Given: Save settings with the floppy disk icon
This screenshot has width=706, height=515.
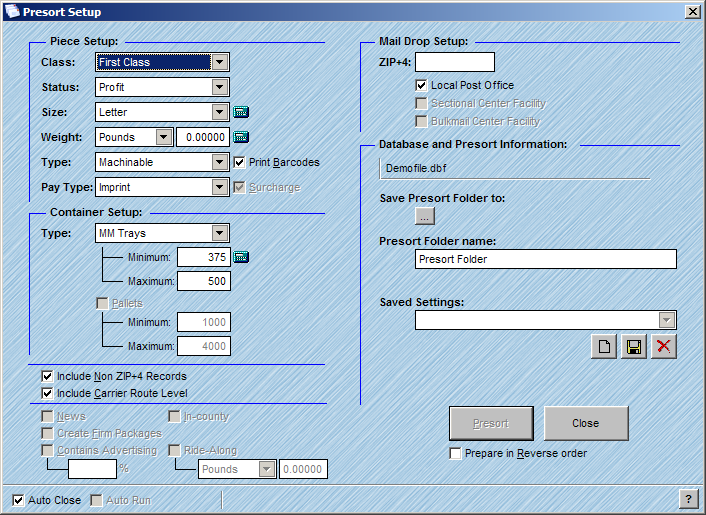Looking at the screenshot, I should 634,347.
